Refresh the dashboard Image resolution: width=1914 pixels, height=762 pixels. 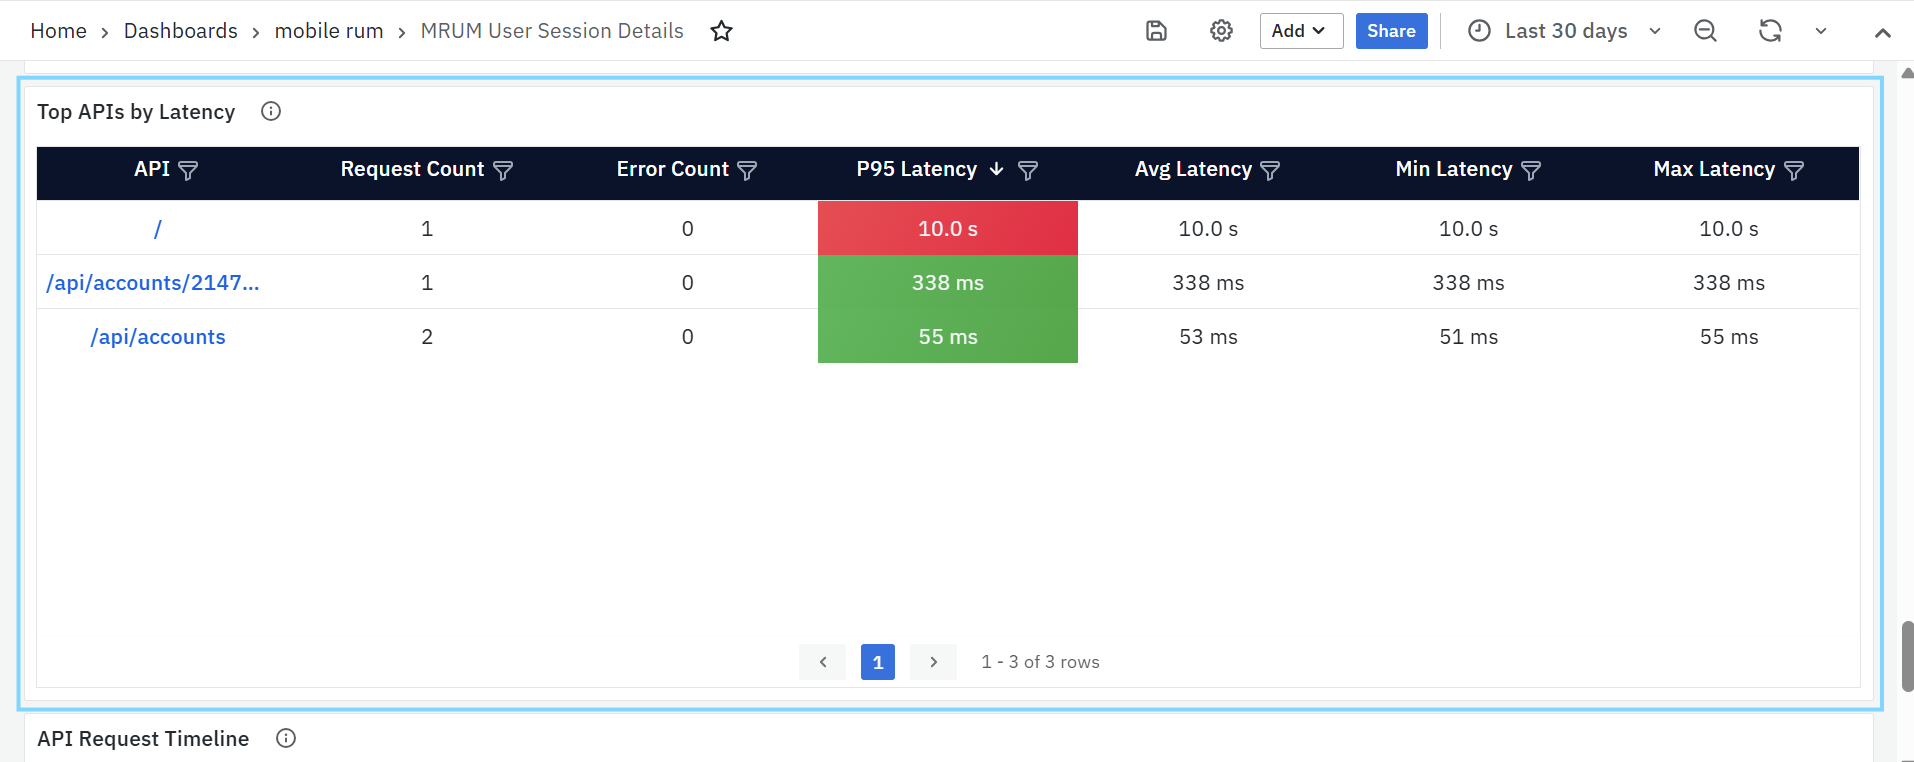pyautogui.click(x=1770, y=31)
